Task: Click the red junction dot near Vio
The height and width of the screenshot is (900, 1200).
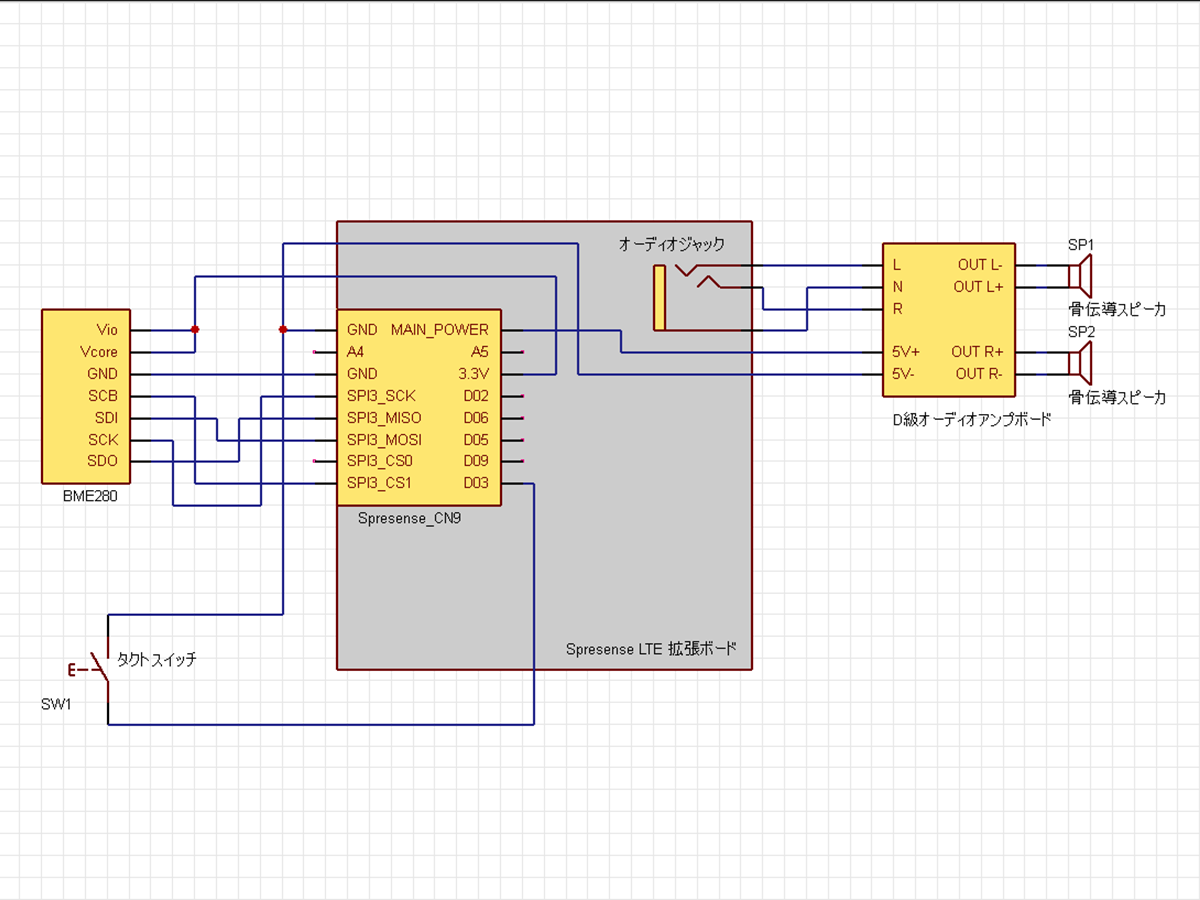Action: (195, 329)
